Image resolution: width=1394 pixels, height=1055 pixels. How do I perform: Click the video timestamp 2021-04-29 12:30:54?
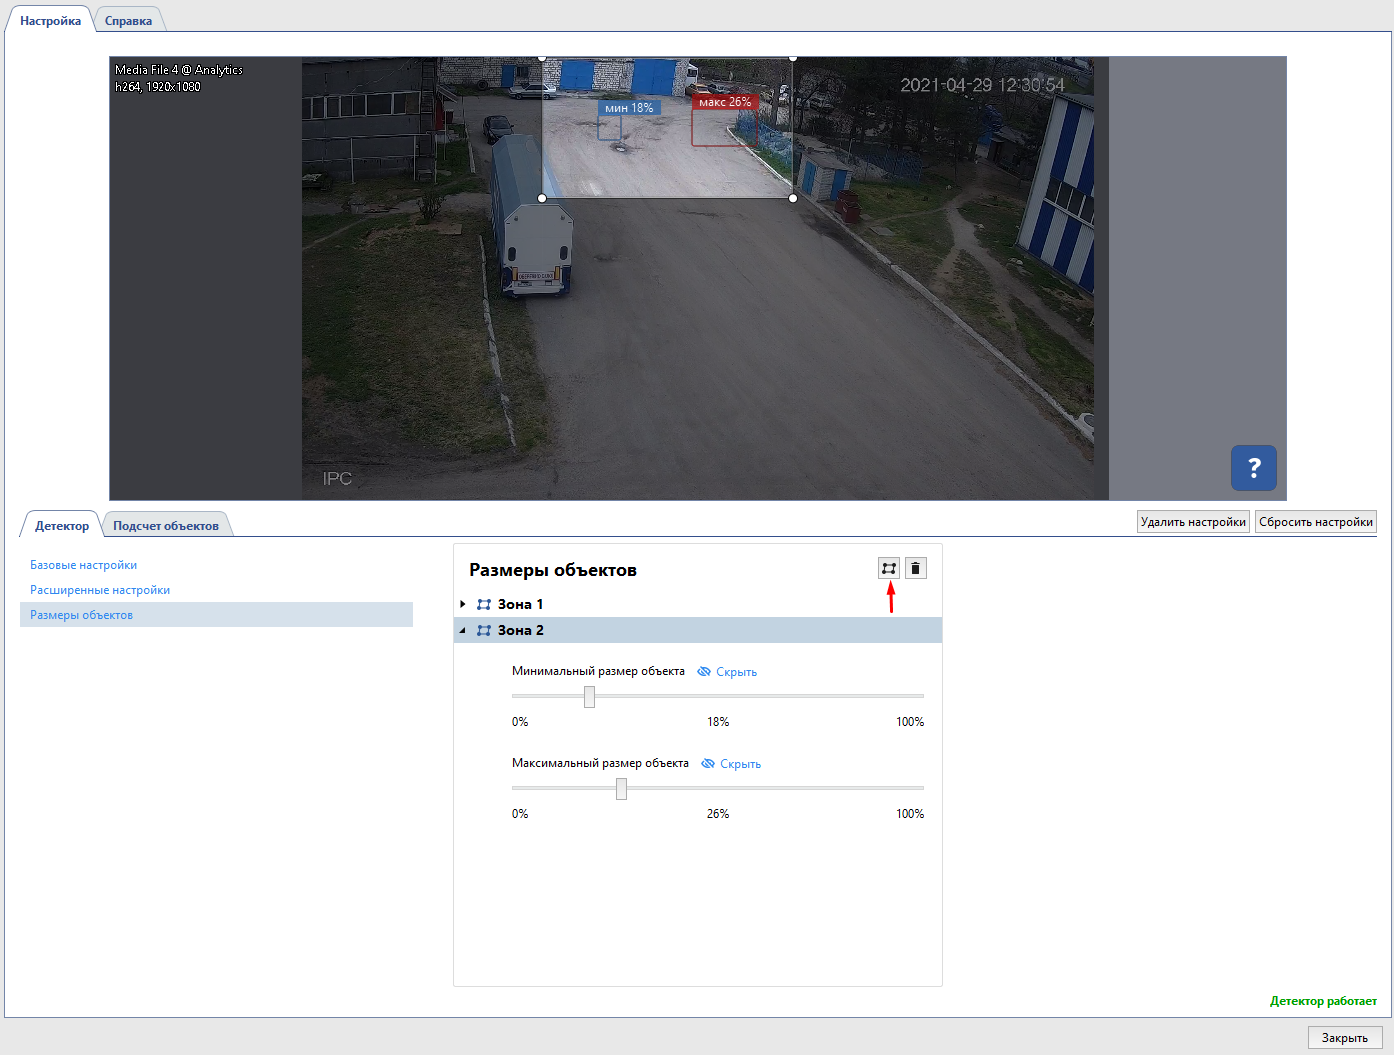983,85
